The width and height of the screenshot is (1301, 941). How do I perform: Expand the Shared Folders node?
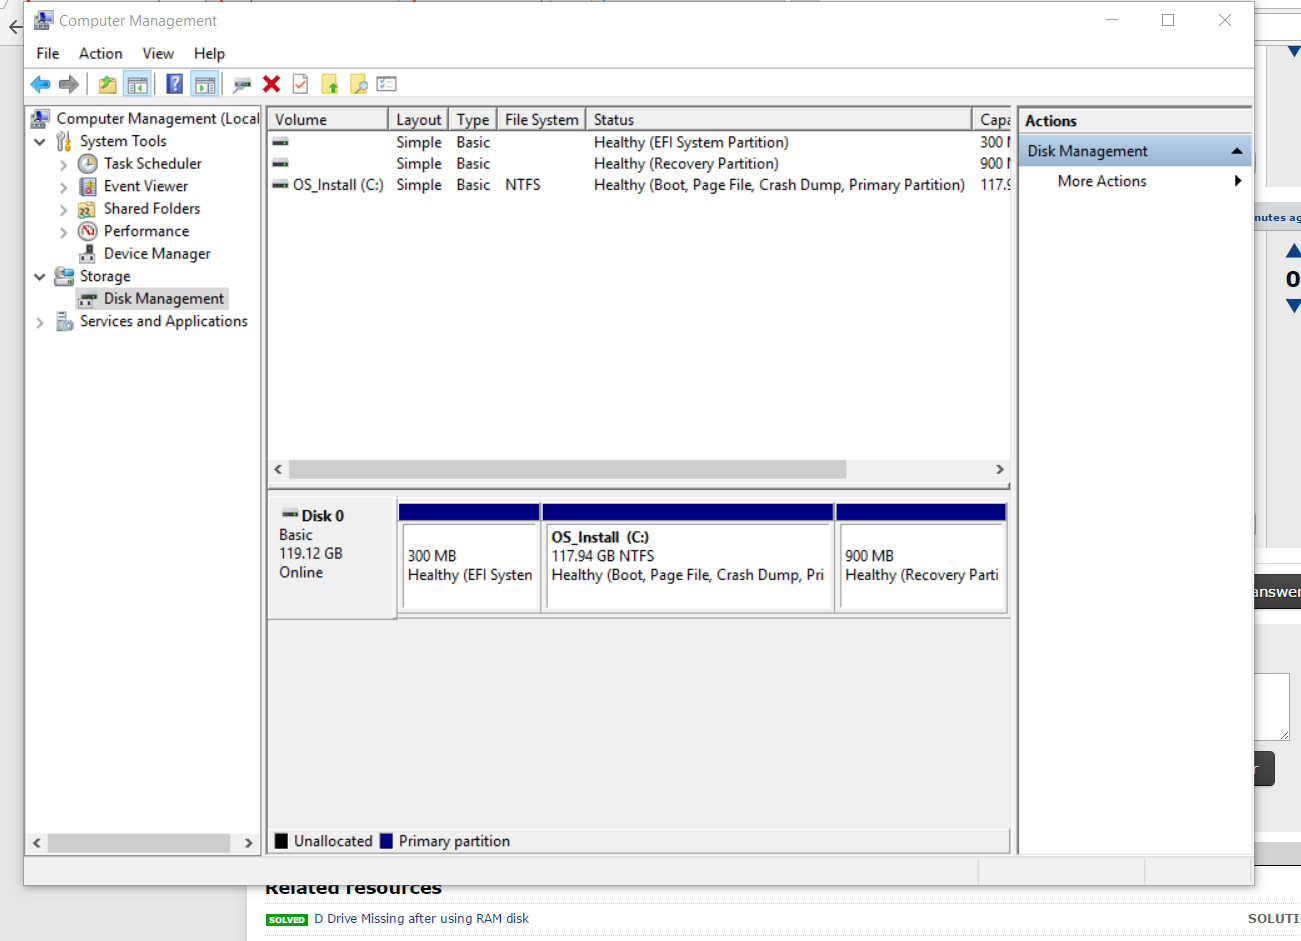63,209
